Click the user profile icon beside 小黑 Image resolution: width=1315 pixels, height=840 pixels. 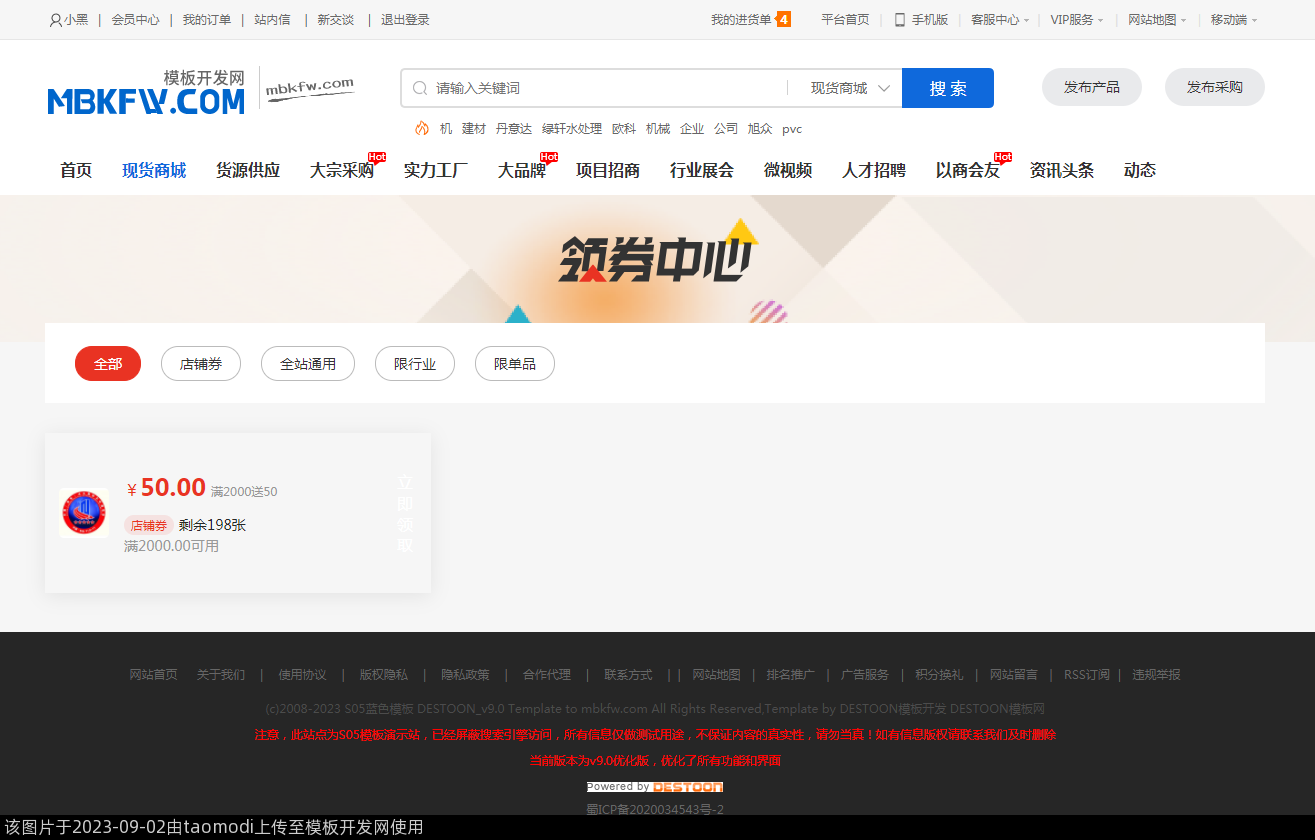click(55, 20)
